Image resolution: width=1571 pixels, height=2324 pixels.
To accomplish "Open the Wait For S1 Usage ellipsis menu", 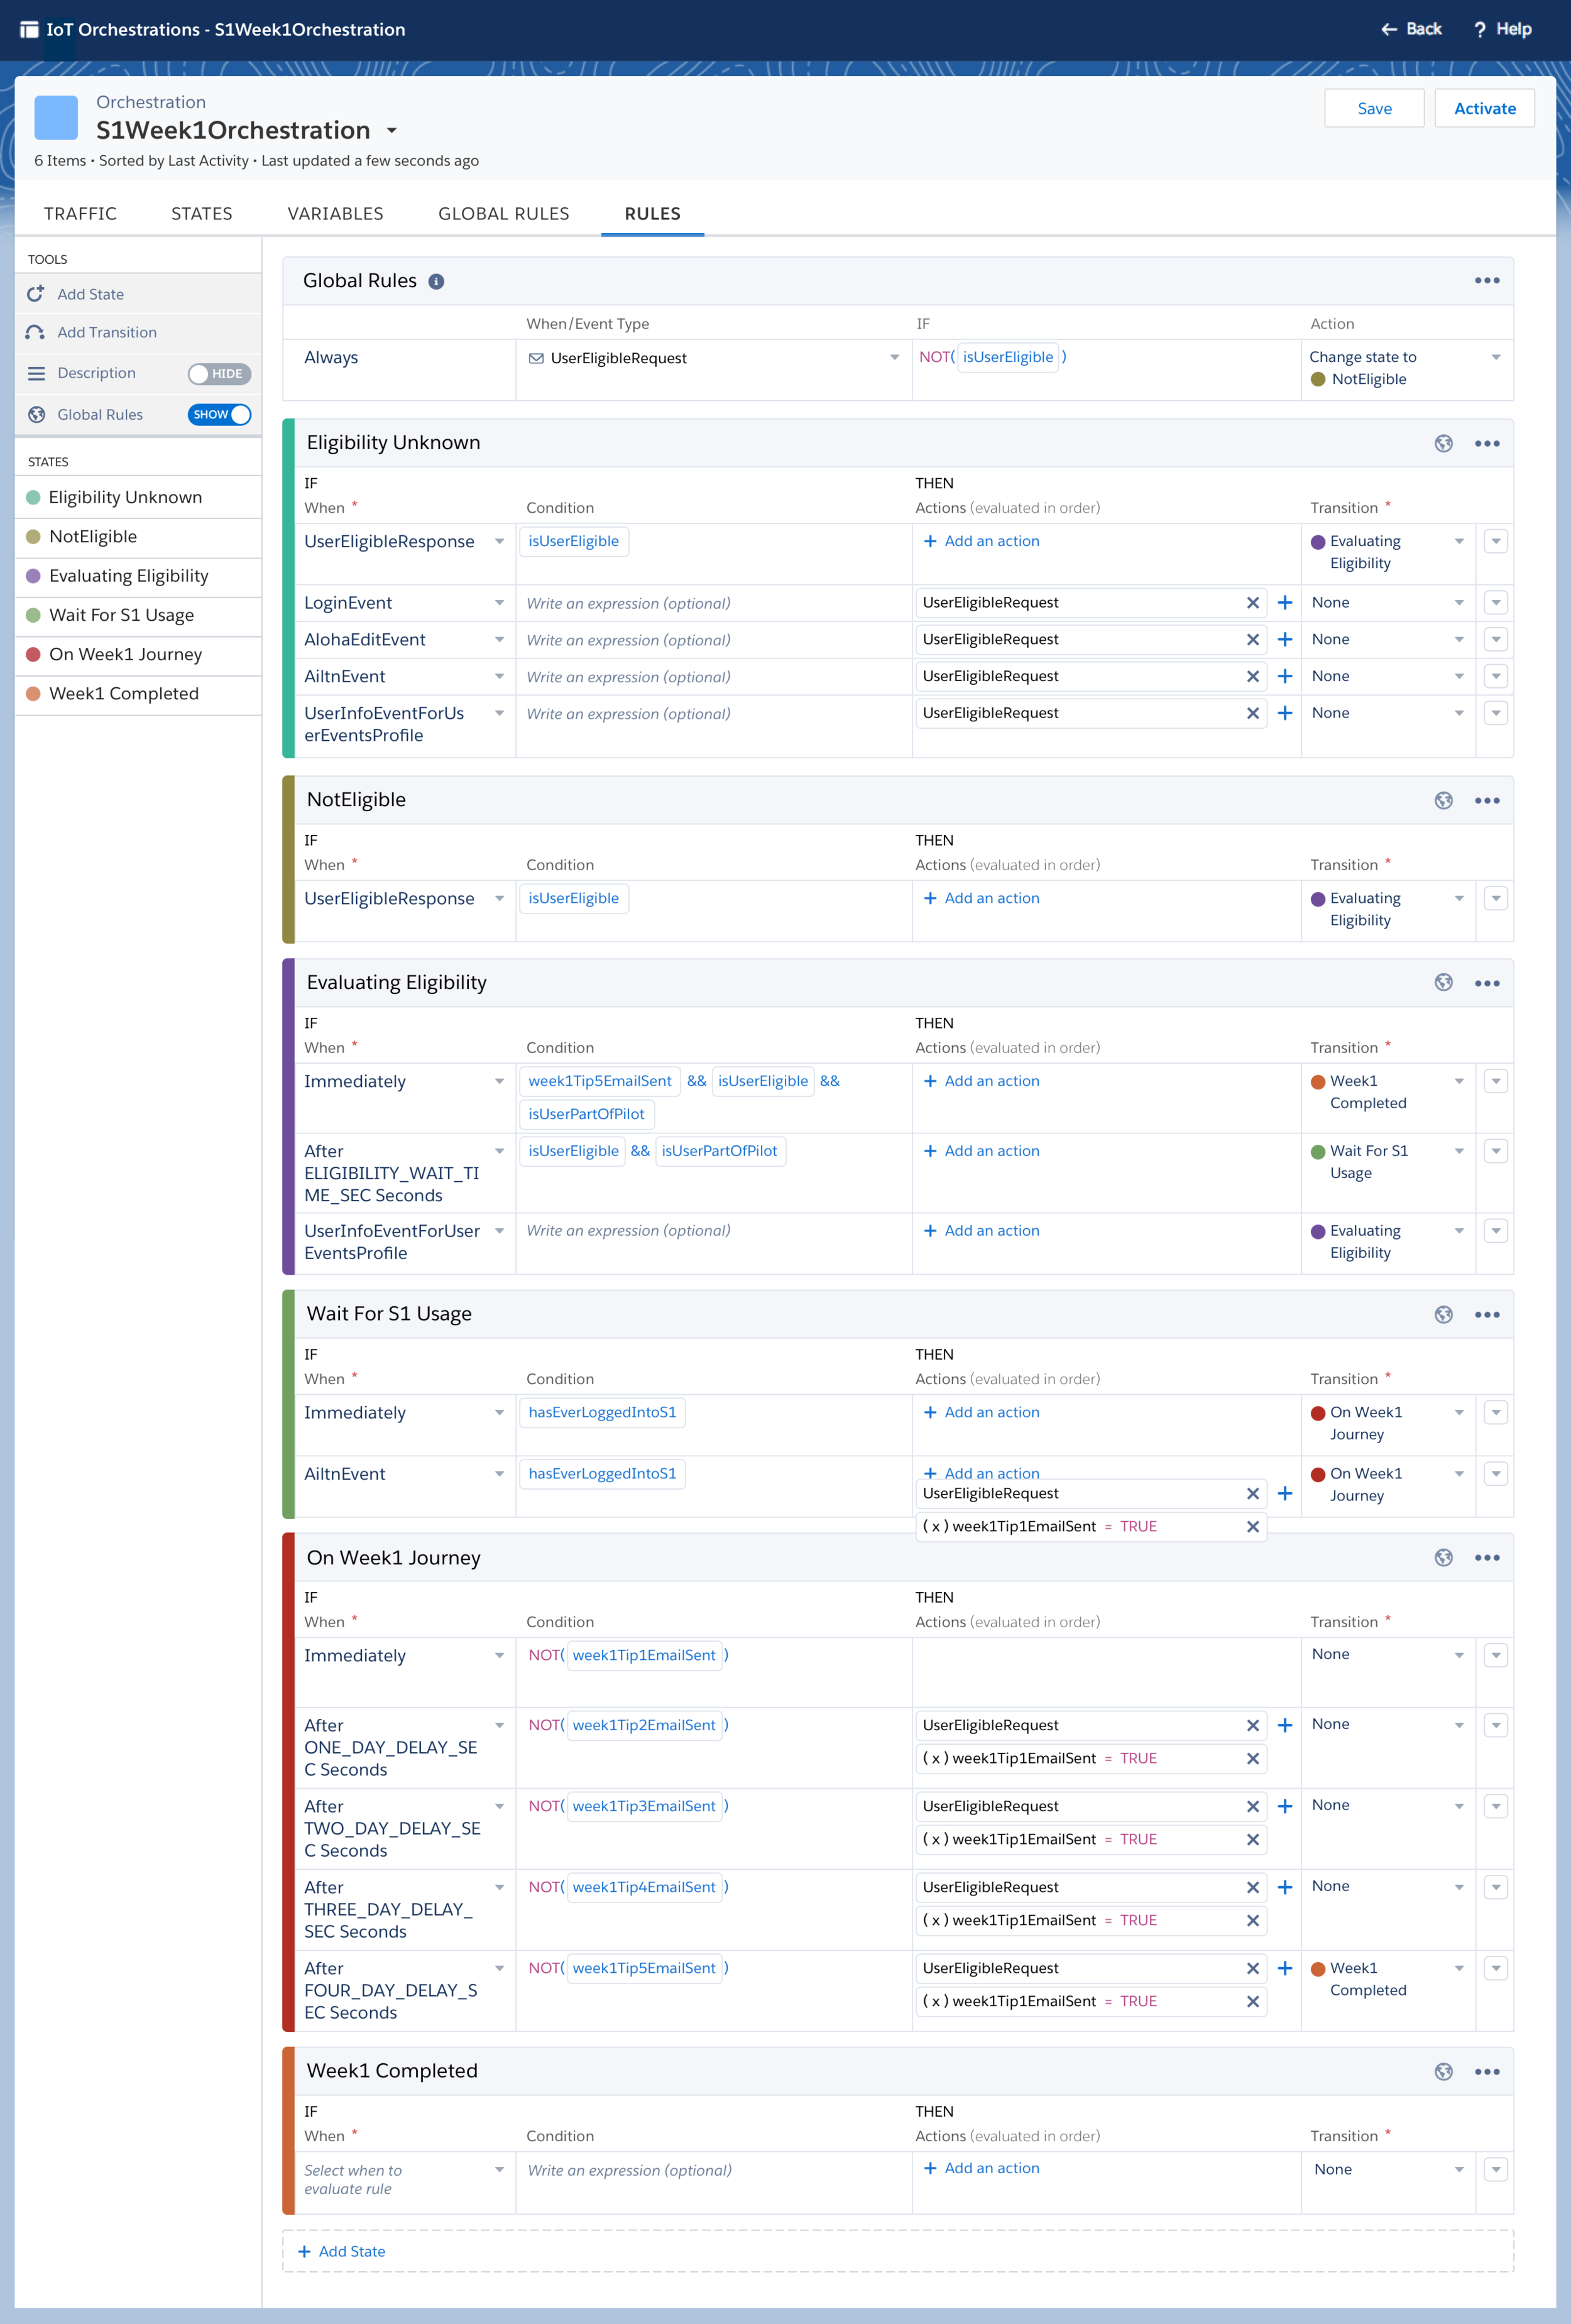I will (x=1487, y=1314).
